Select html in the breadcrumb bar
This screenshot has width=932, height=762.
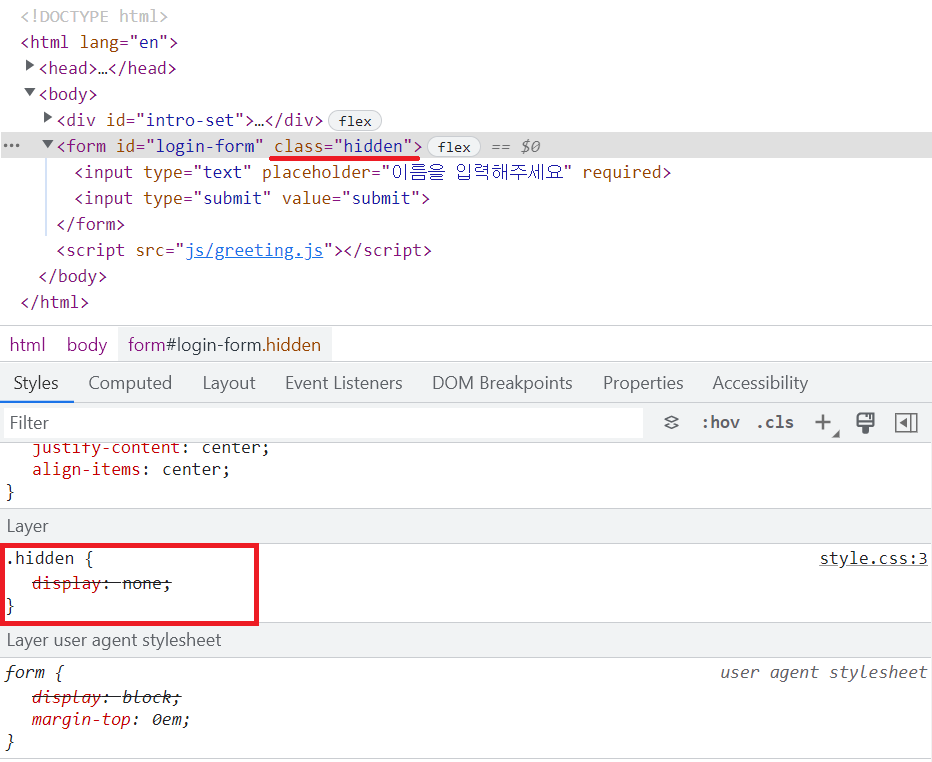tap(27, 345)
